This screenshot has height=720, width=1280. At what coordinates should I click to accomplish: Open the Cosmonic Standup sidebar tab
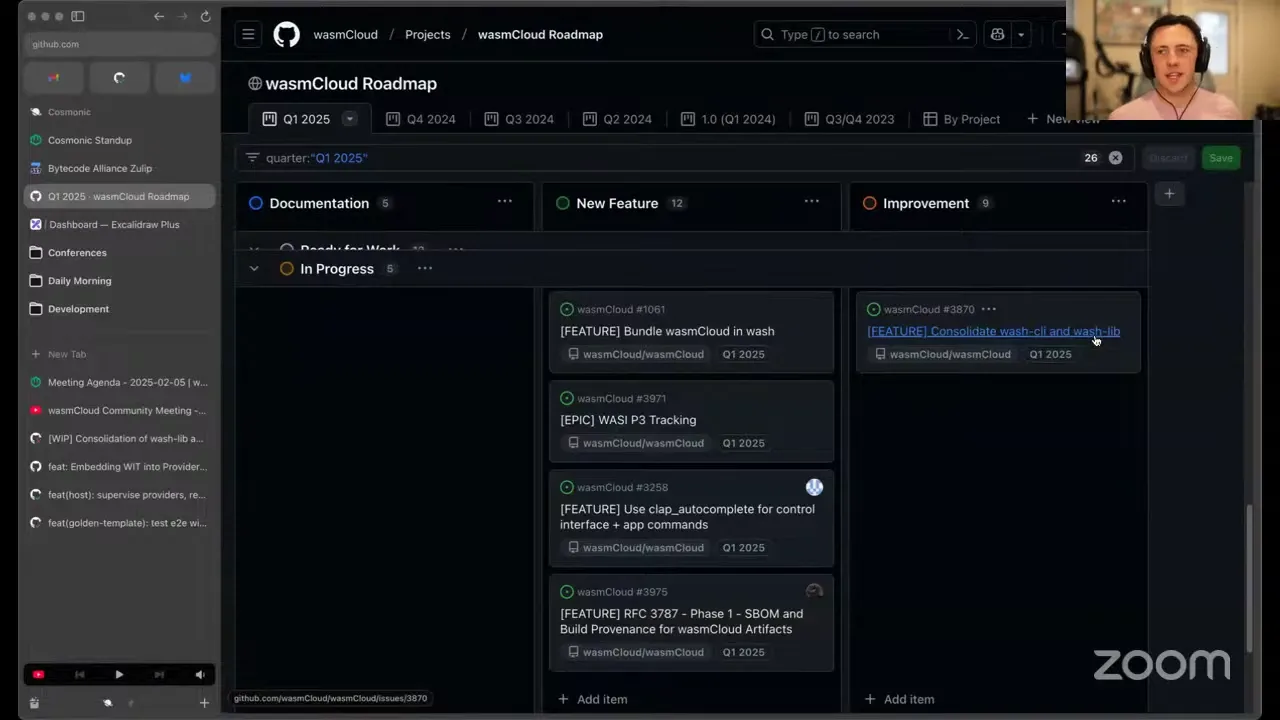point(119,140)
